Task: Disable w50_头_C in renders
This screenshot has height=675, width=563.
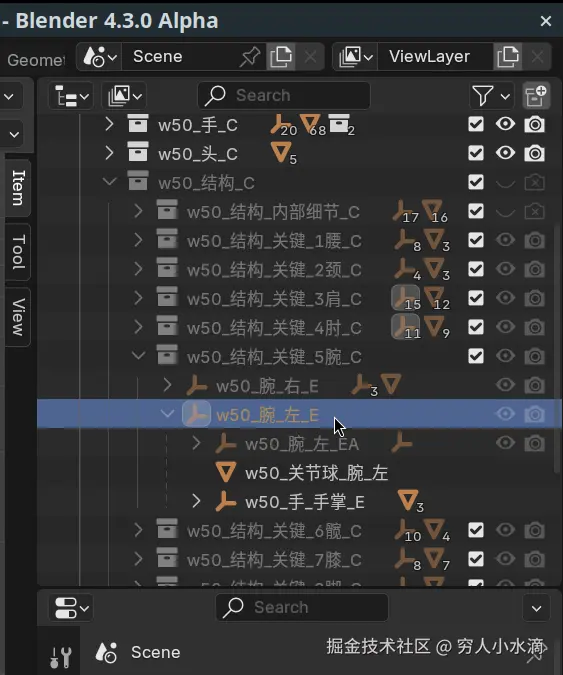Action: tap(535, 154)
